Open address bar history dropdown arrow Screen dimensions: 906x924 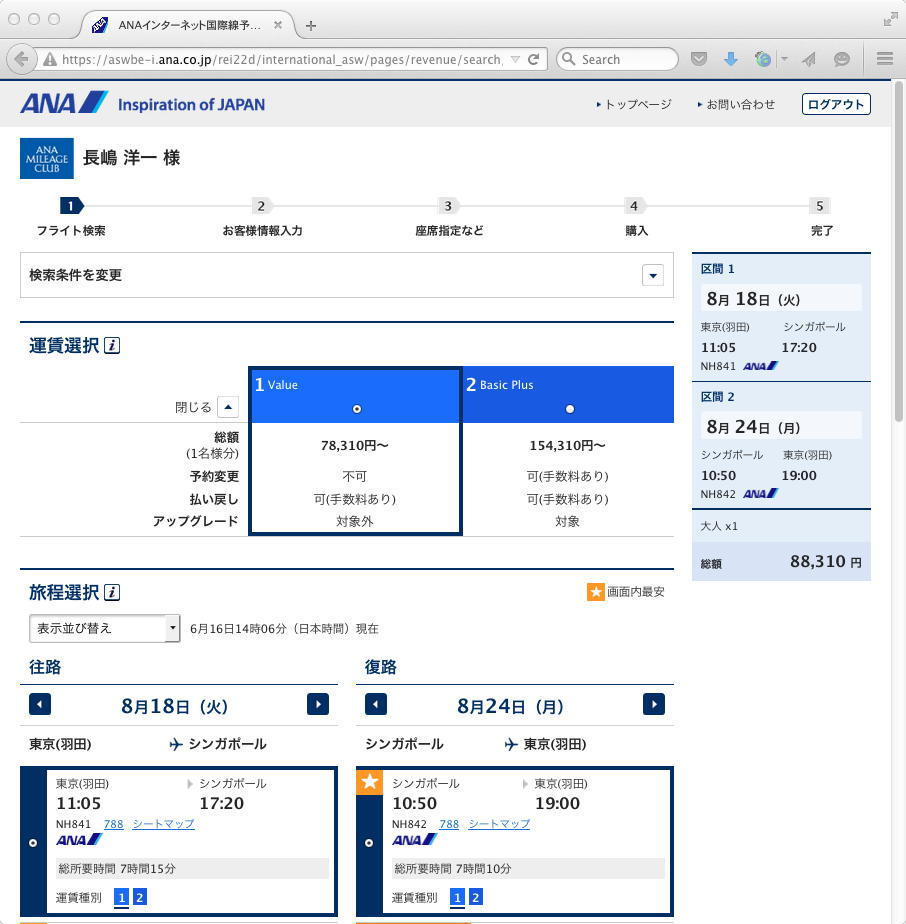click(515, 60)
